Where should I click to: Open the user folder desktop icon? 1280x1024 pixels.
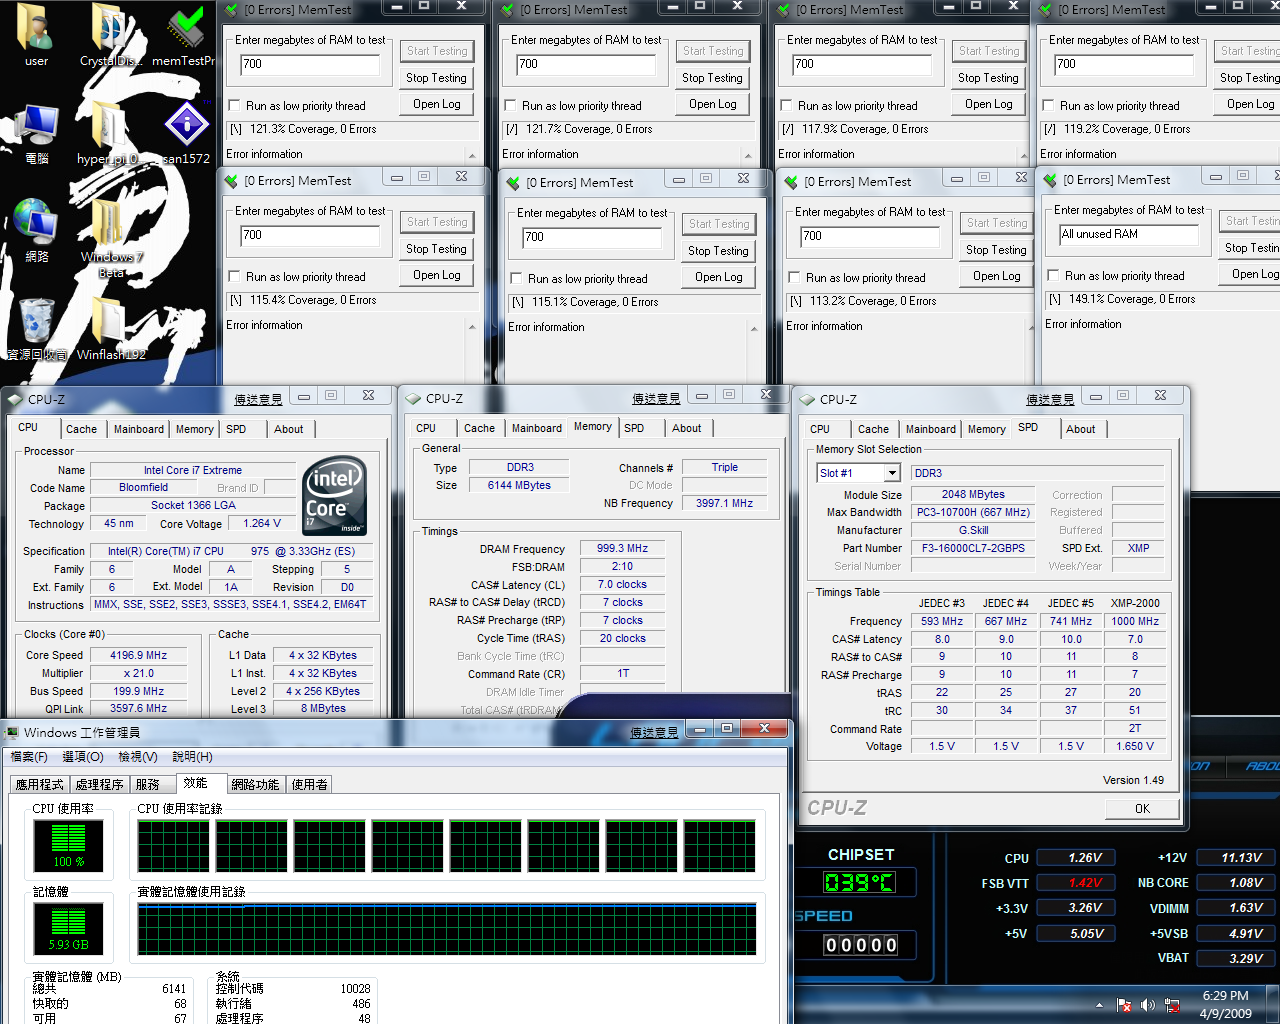pyautogui.click(x=36, y=35)
